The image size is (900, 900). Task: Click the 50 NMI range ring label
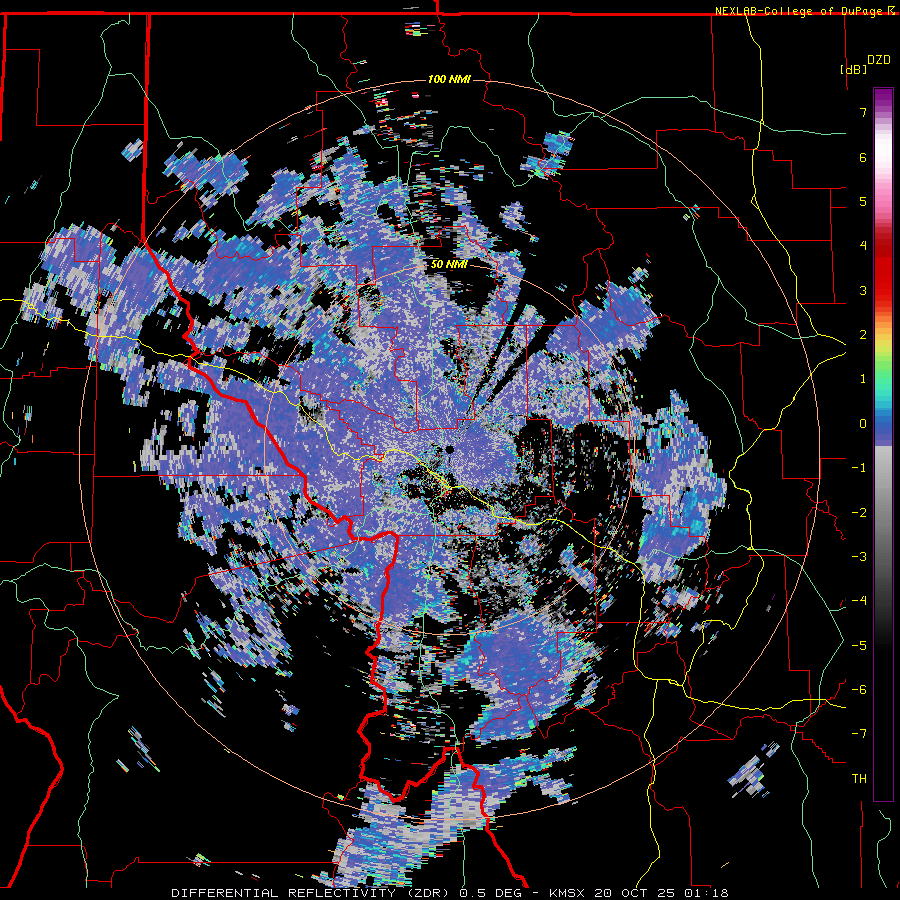[x=449, y=265]
